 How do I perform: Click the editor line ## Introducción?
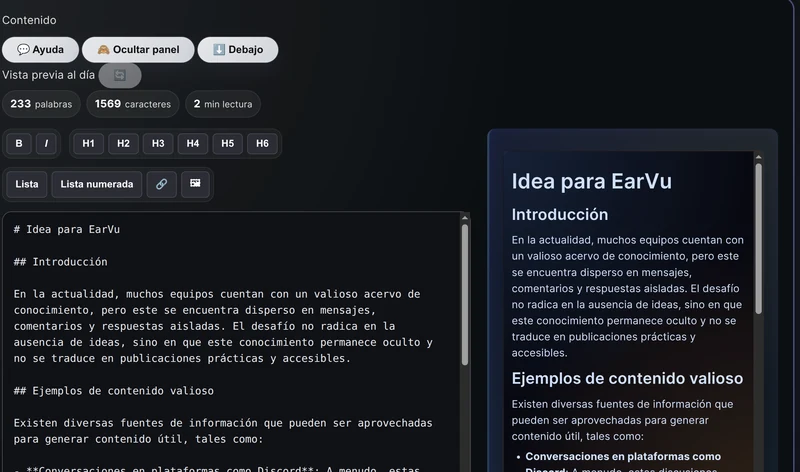(x=61, y=262)
